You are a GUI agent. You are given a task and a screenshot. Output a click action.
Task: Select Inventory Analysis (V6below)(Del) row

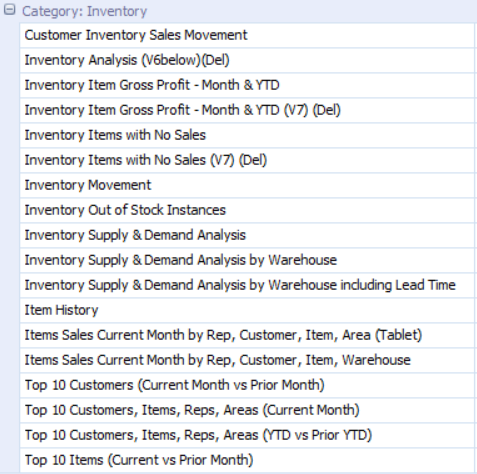pos(247,60)
